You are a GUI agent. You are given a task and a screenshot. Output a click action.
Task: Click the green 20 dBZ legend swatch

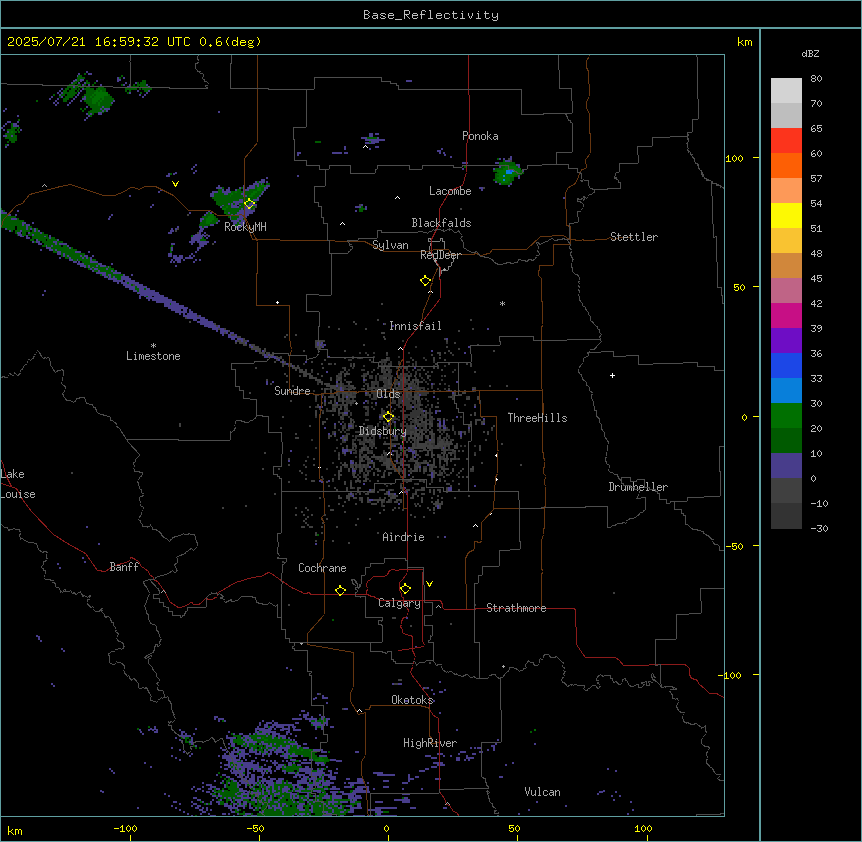786,416
